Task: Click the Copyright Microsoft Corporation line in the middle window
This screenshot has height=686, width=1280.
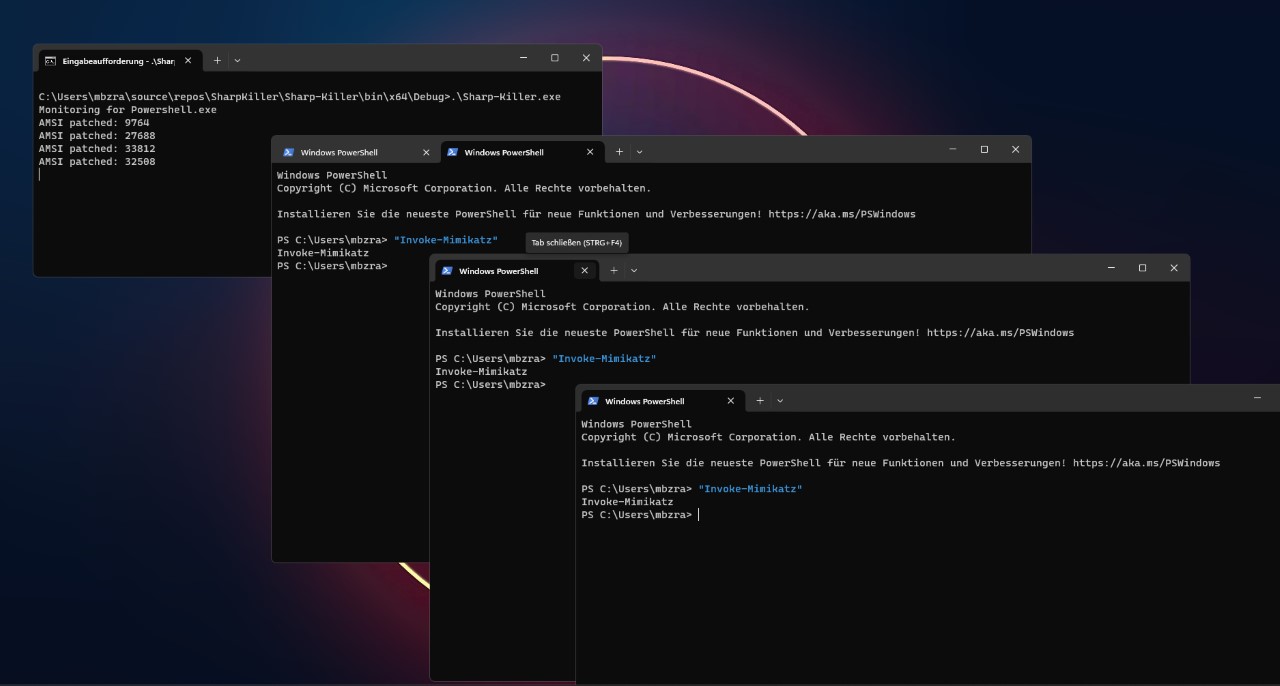Action: [x=622, y=307]
